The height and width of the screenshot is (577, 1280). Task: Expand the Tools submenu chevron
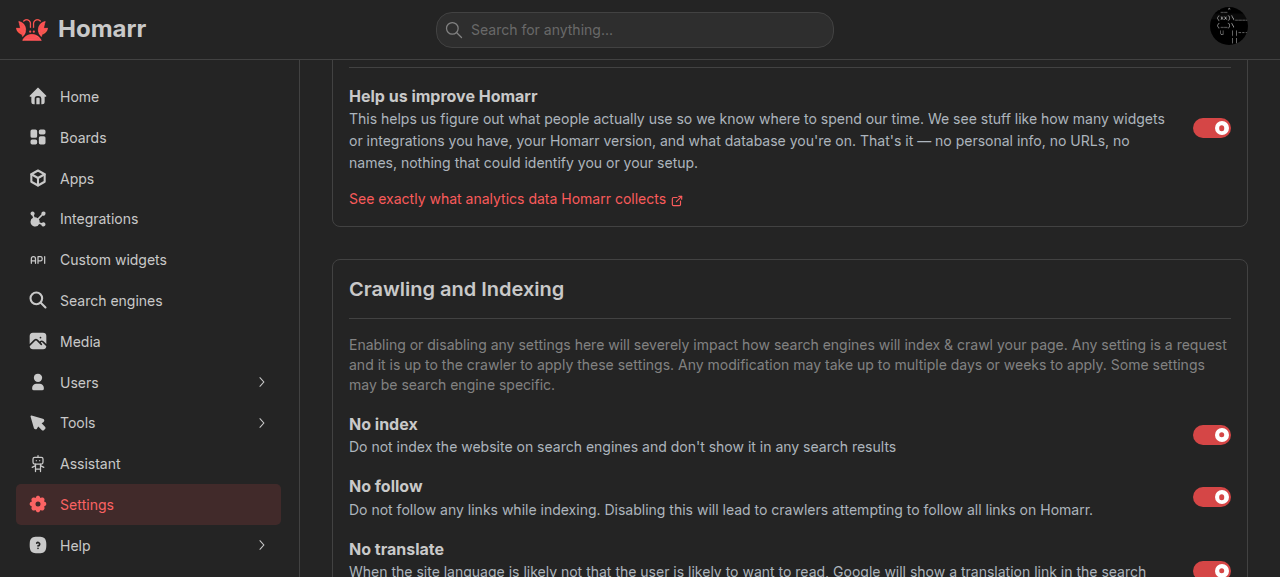[x=262, y=423]
